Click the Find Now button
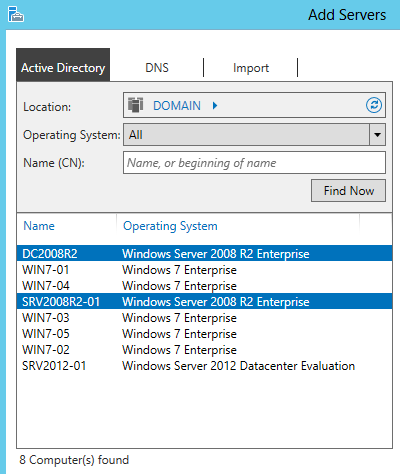400x474 pixels. [x=348, y=191]
